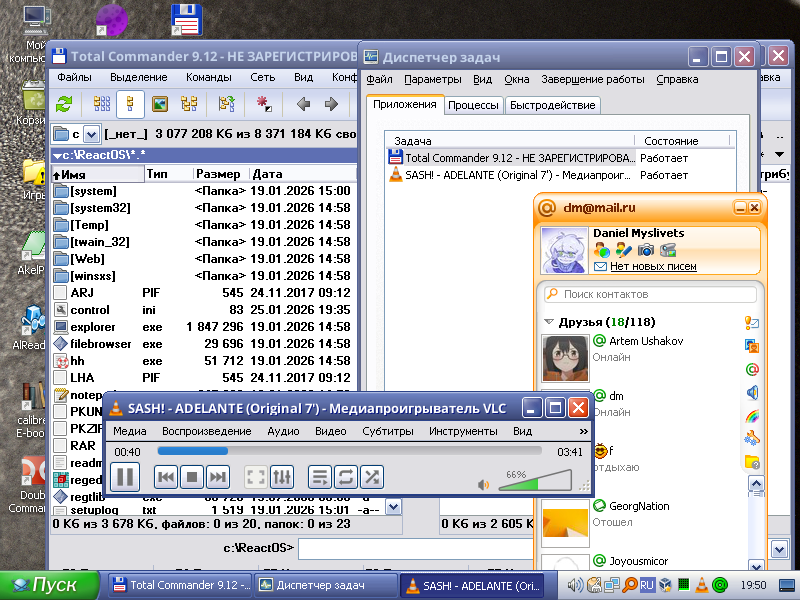Viewport: 800px width, 600px height.
Task: Select brief view icon in Total Commander toolbar
Action: (x=102, y=104)
